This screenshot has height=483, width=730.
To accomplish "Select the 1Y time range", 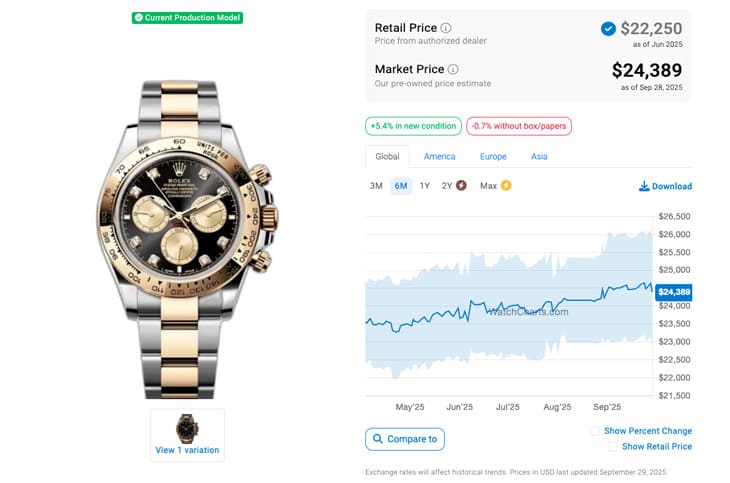I will [425, 186].
